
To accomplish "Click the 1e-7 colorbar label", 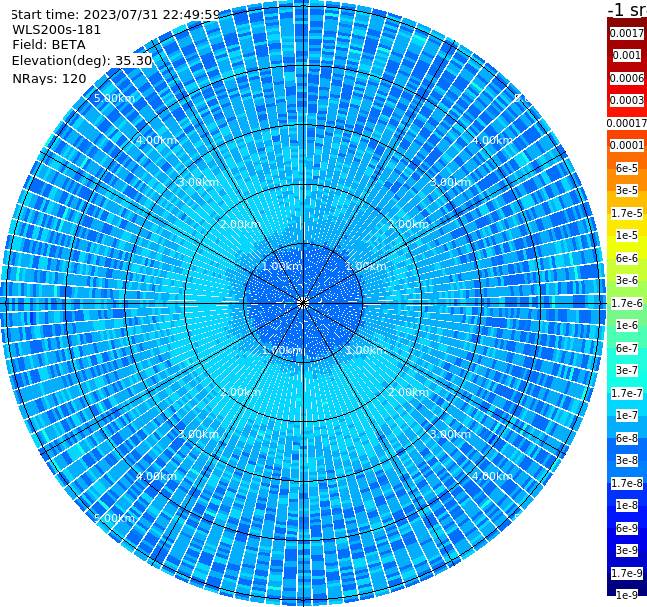I will pos(627,415).
